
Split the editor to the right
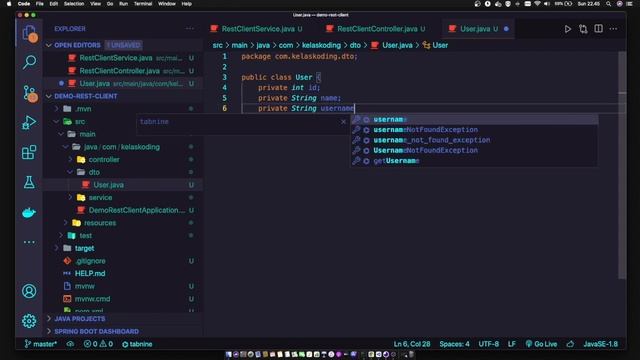coord(598,29)
